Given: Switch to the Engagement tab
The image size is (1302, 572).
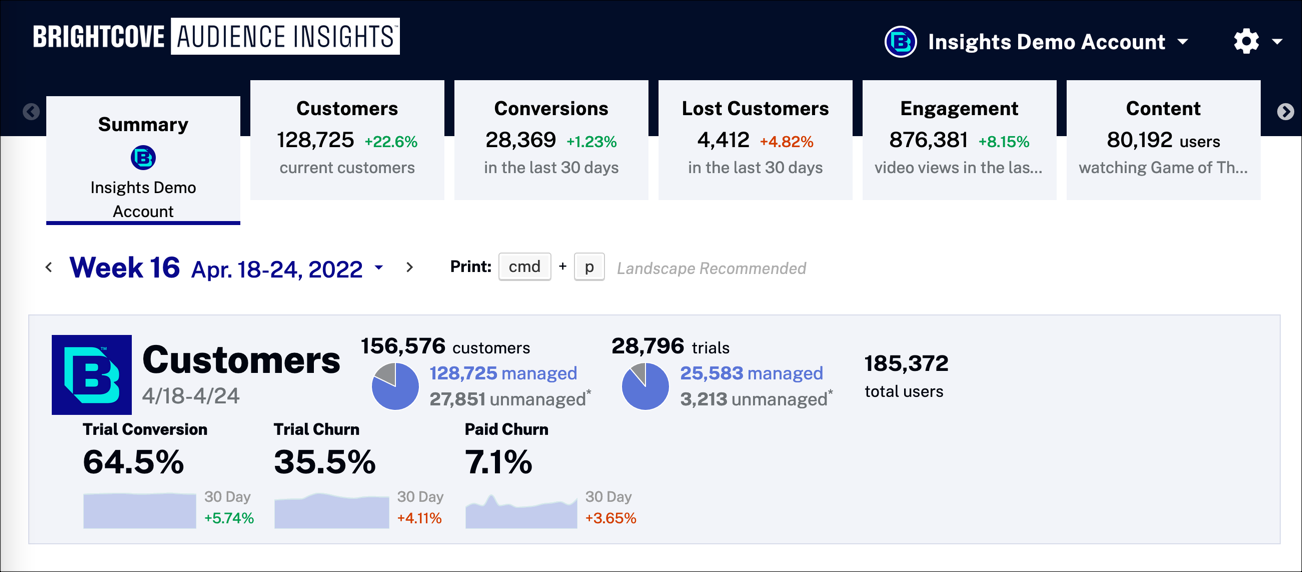Looking at the screenshot, I should (959, 139).
